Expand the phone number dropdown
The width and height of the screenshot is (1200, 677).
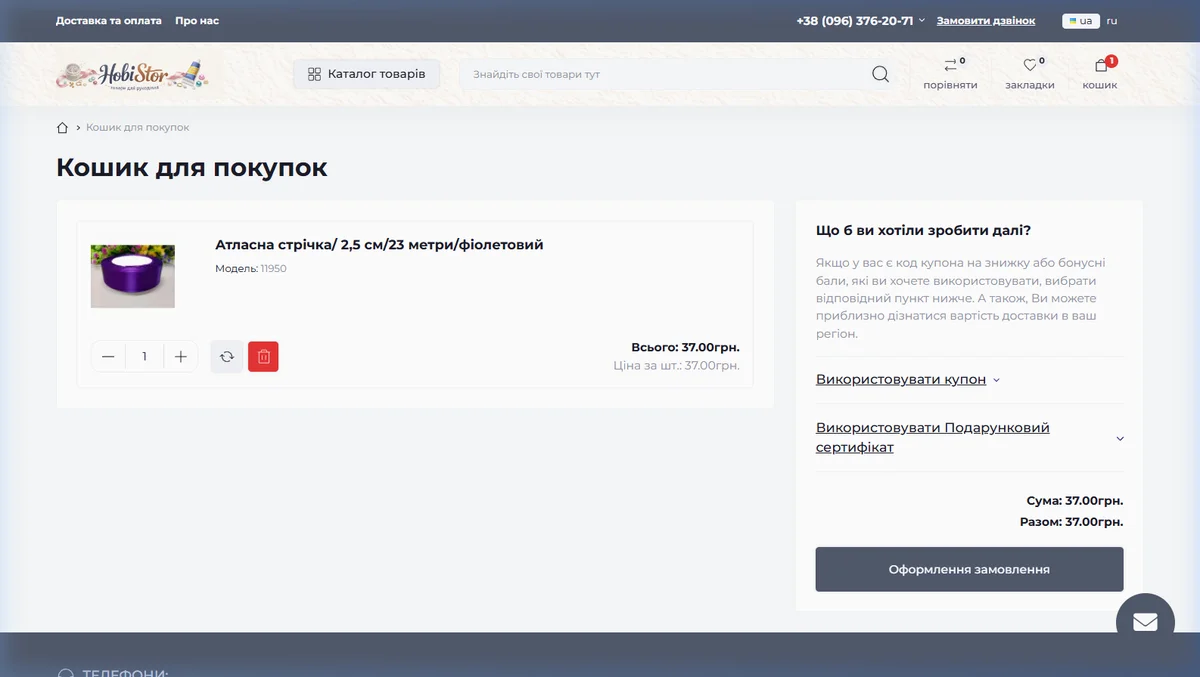[x=861, y=21]
